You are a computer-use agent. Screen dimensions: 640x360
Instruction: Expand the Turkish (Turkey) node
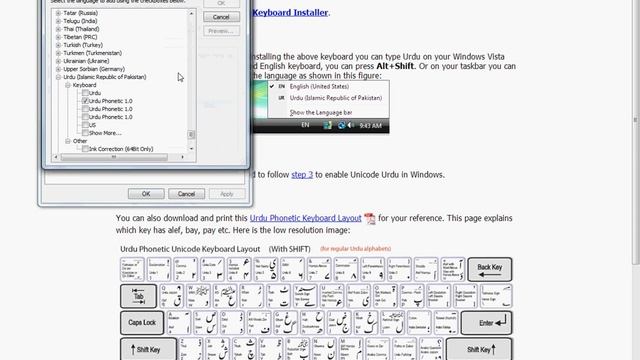pyautogui.click(x=58, y=45)
